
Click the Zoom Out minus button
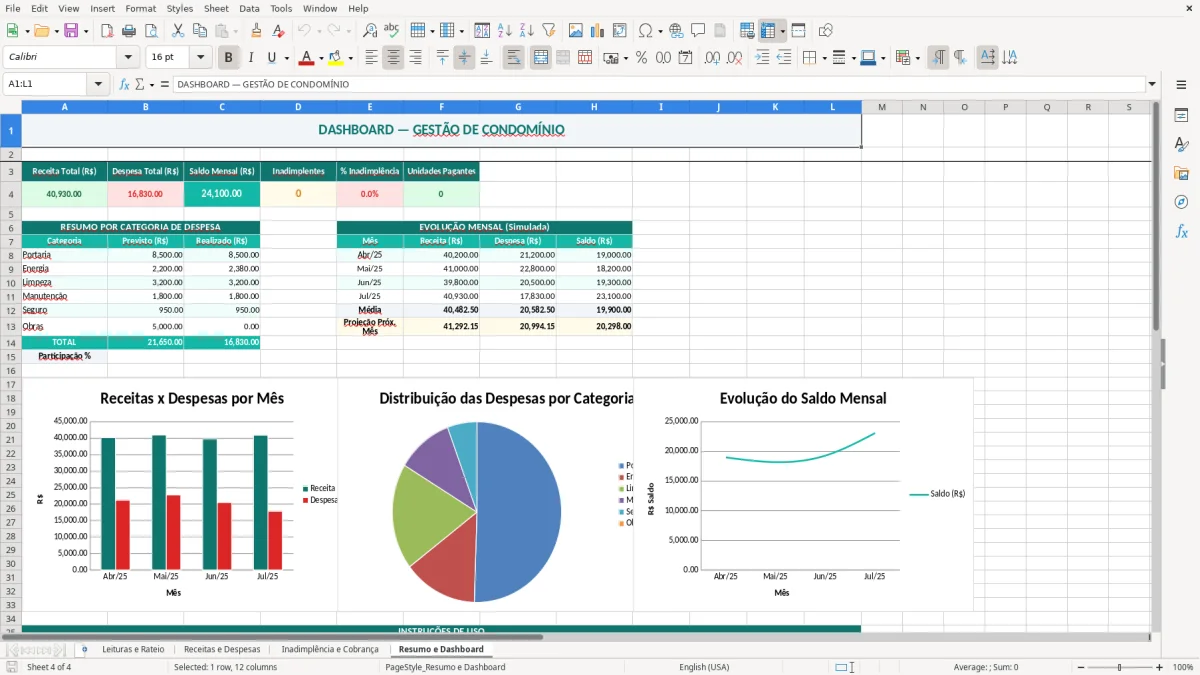pyautogui.click(x=1079, y=667)
